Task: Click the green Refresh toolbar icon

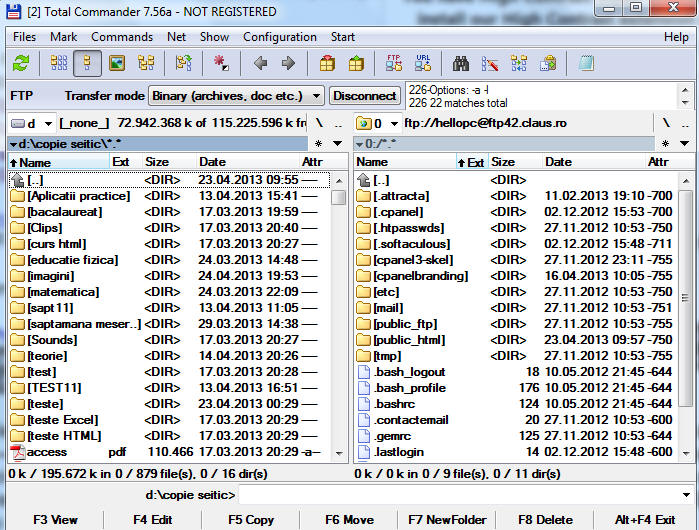Action: [20, 64]
